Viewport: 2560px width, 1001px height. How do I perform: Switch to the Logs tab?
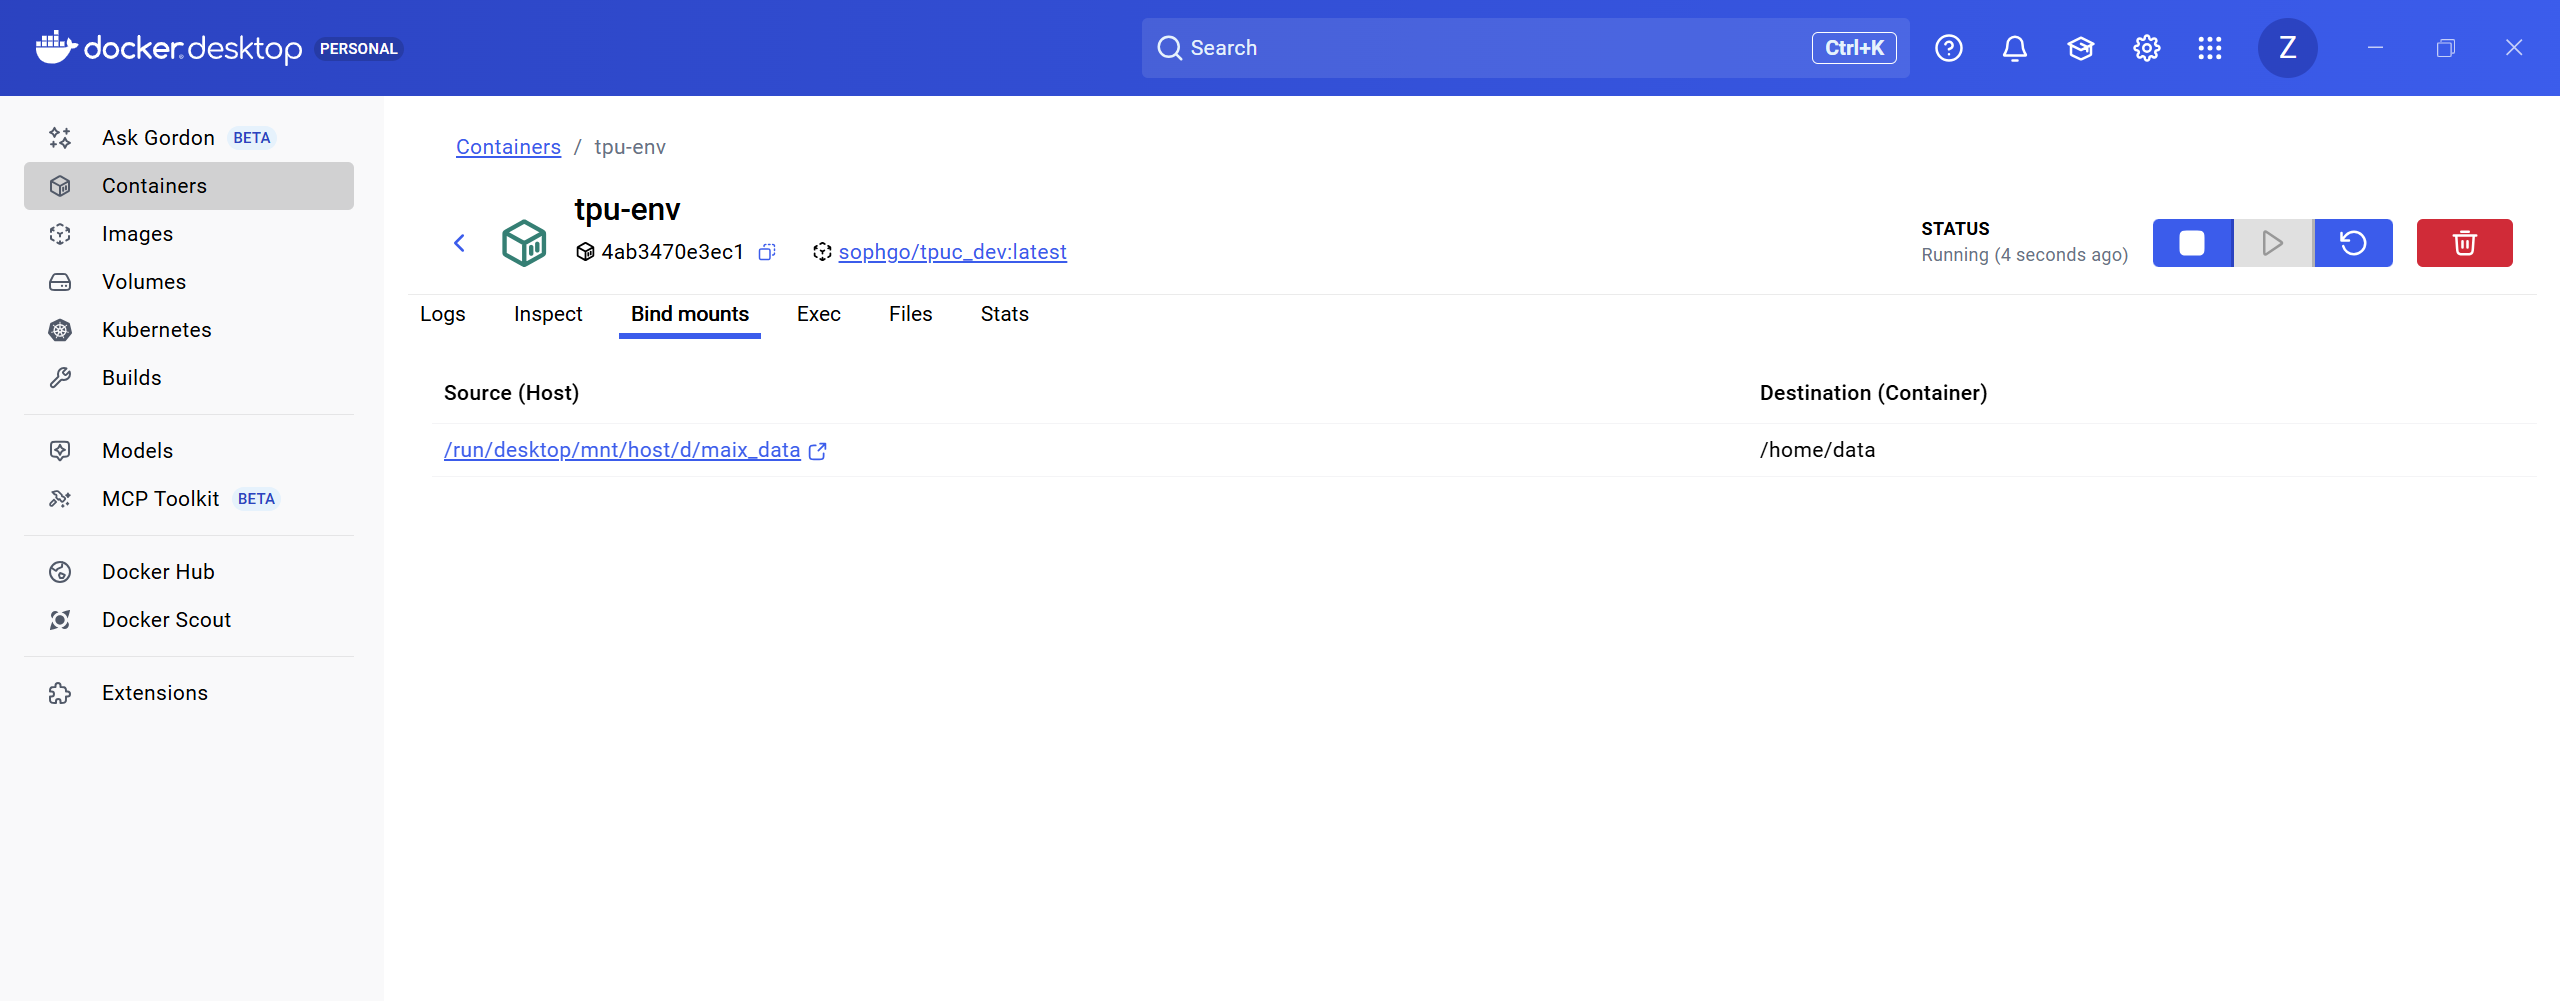[x=442, y=314]
